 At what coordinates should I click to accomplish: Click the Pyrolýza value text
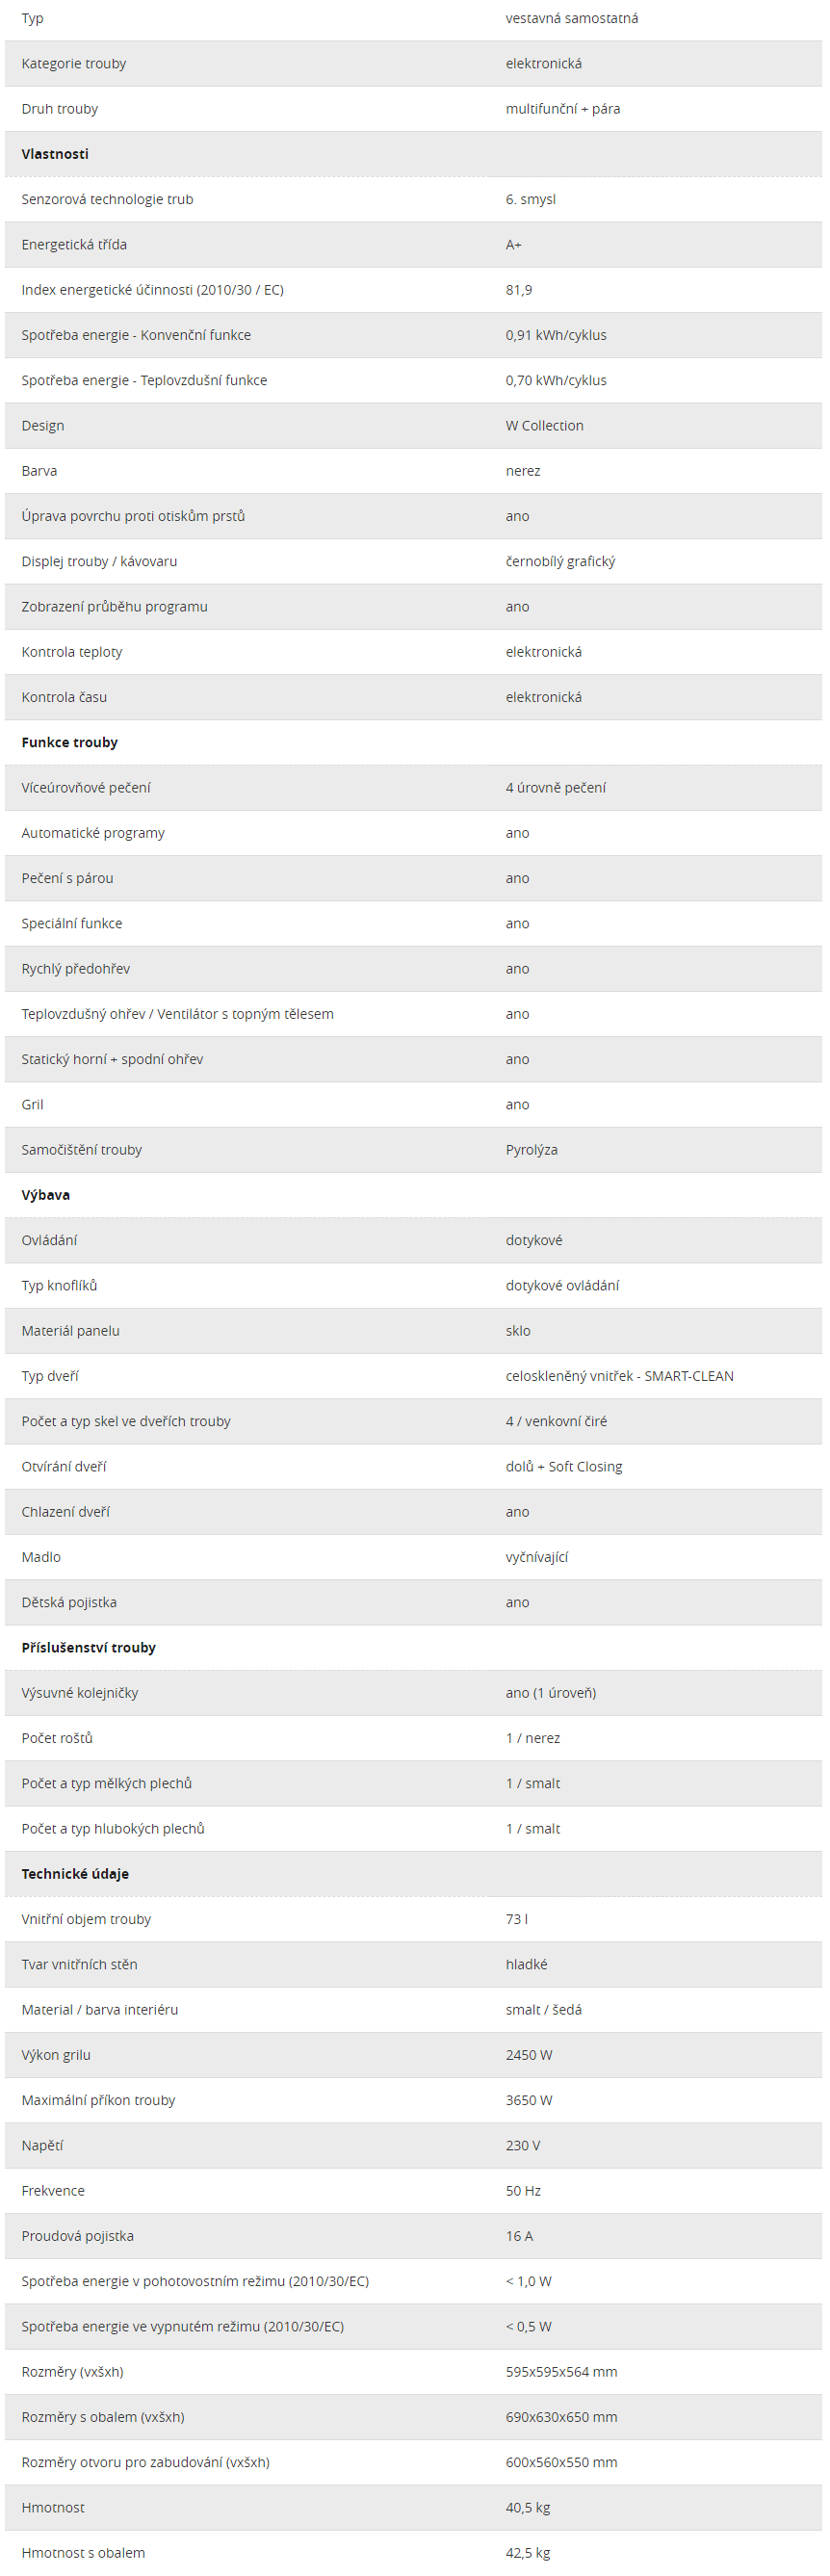point(532,1150)
